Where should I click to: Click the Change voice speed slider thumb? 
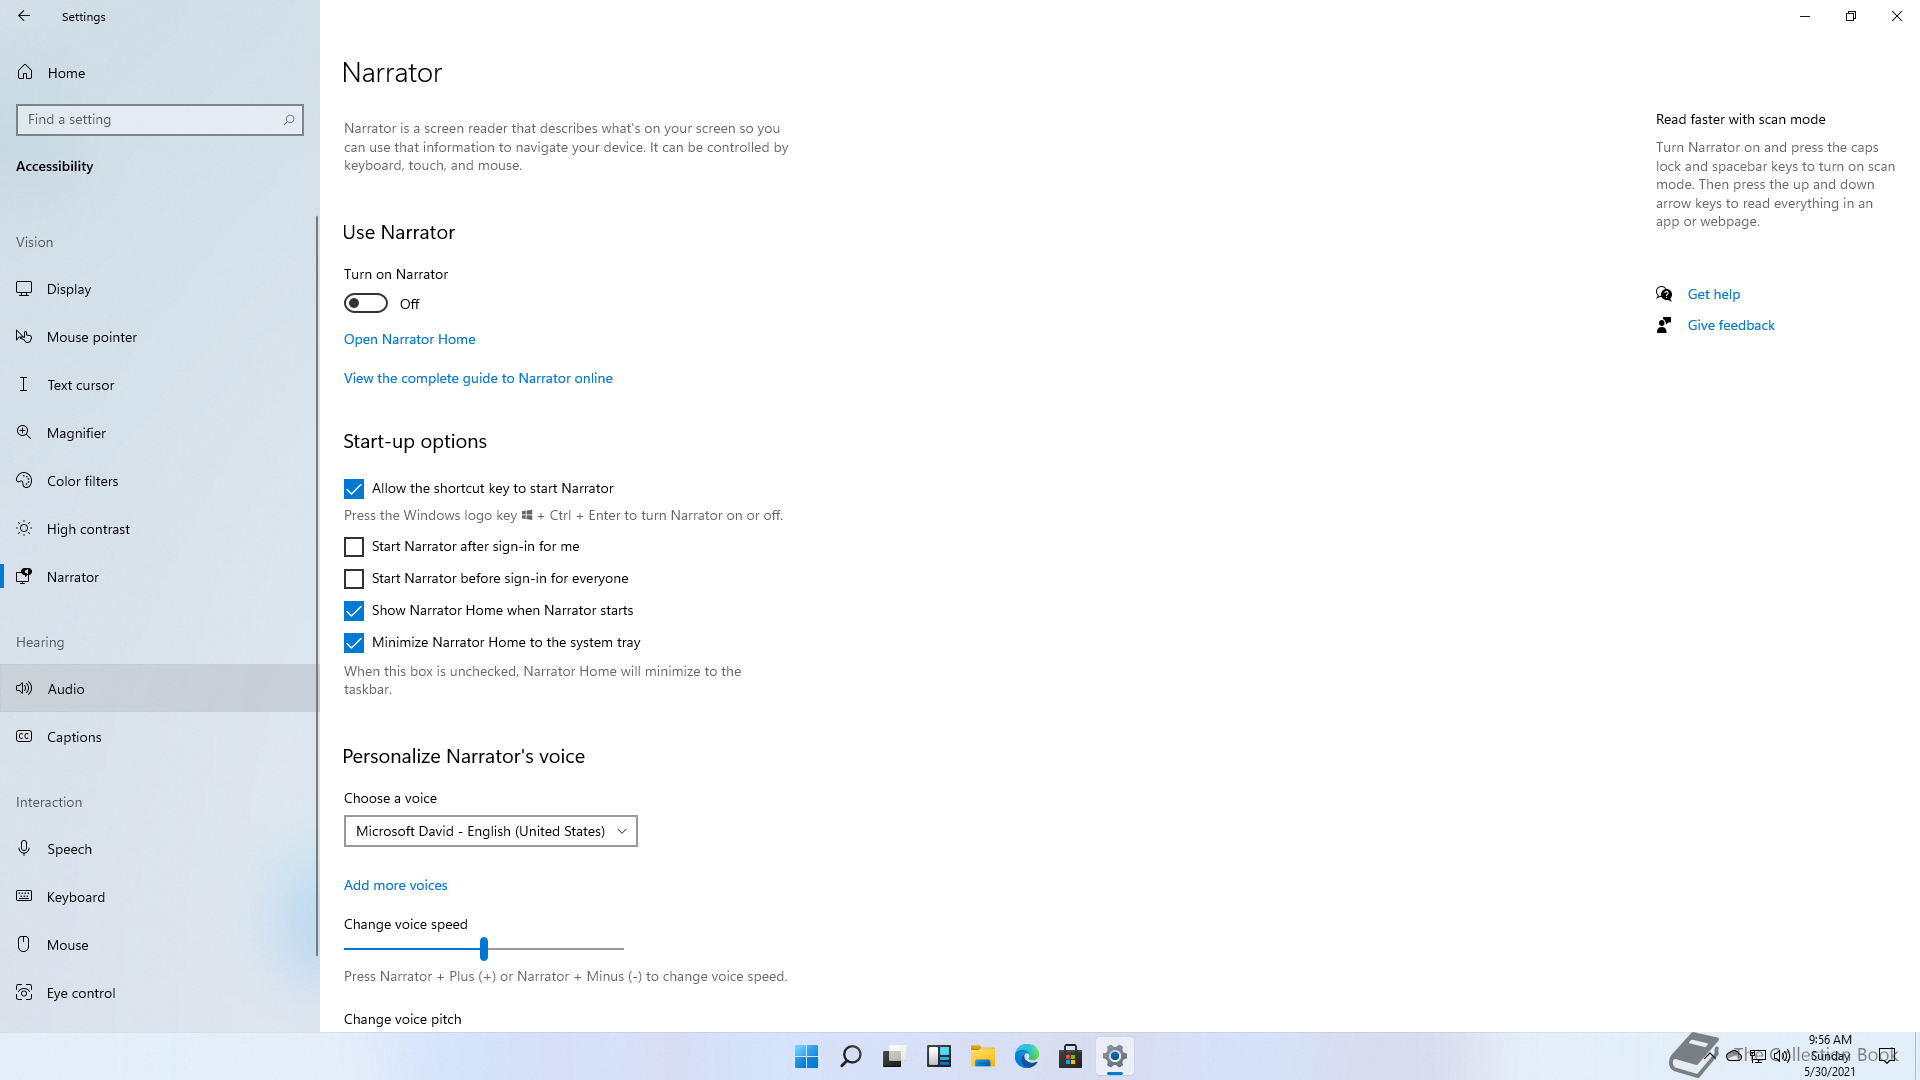pyautogui.click(x=484, y=948)
